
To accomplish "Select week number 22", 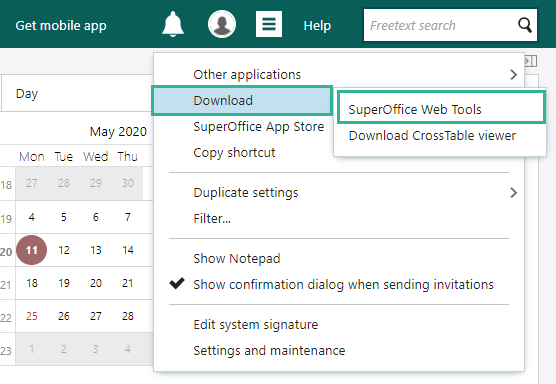I will click(x=6, y=317).
